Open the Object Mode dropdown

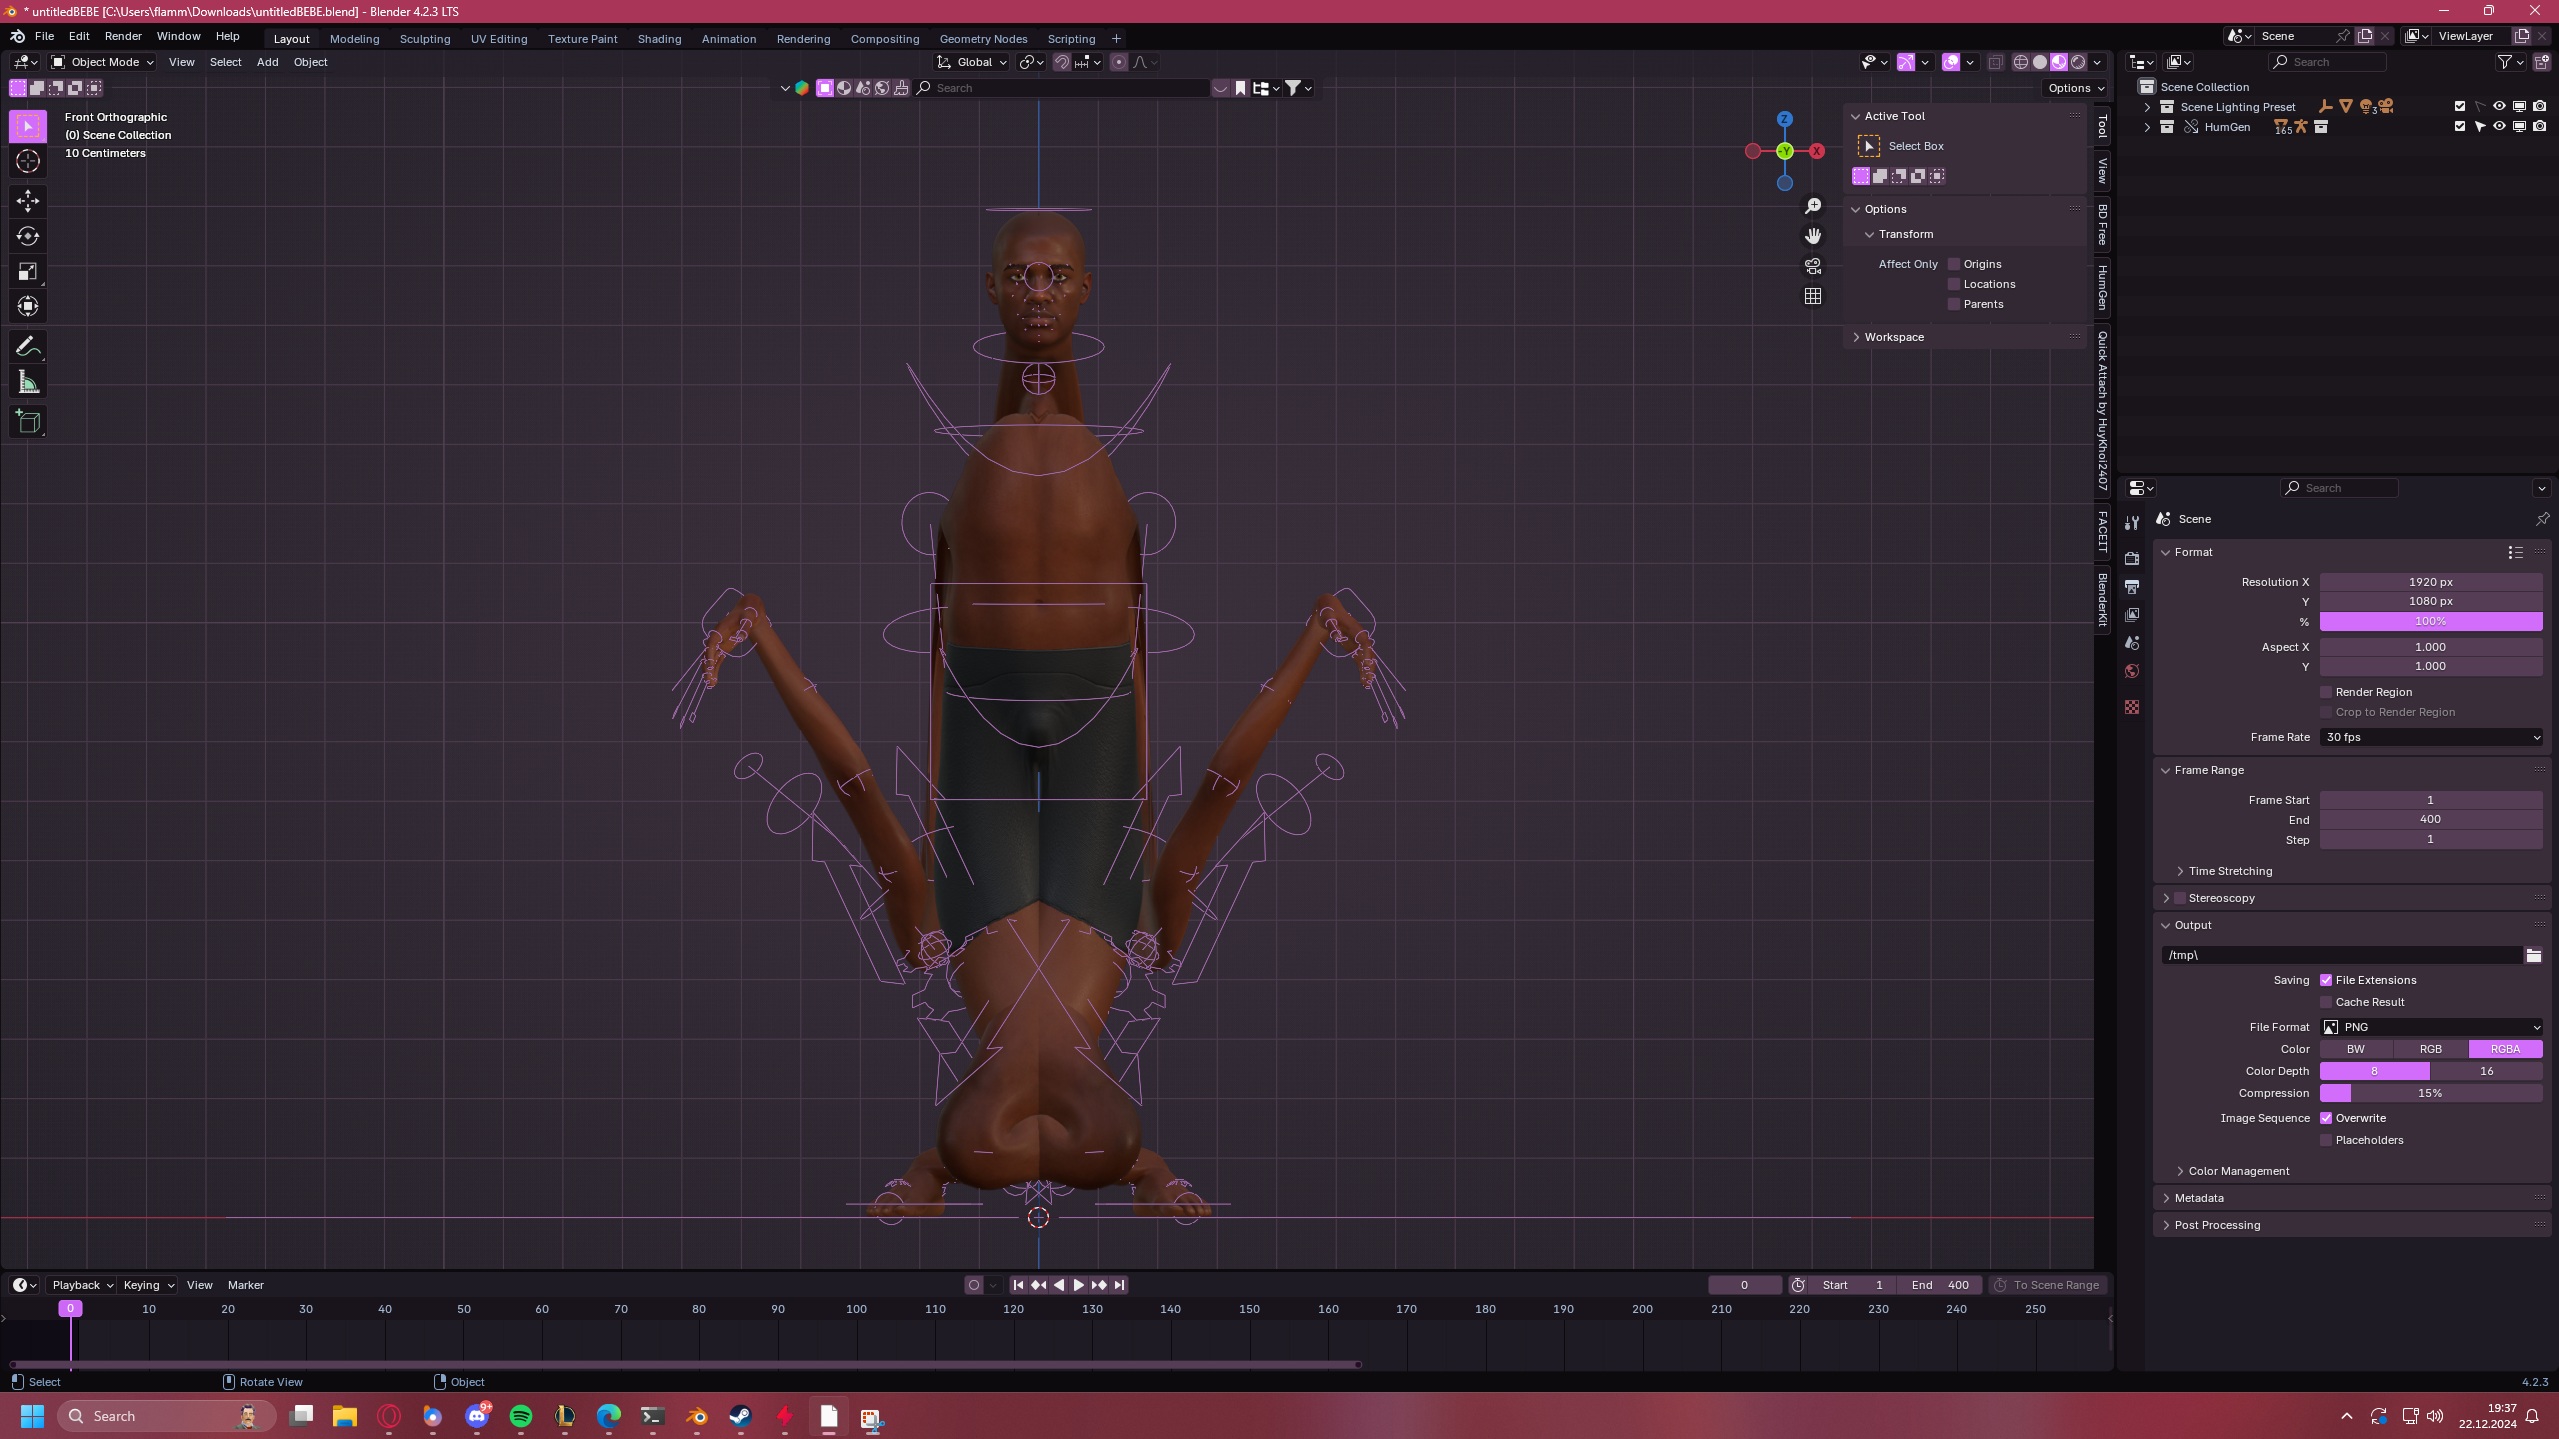click(x=103, y=62)
